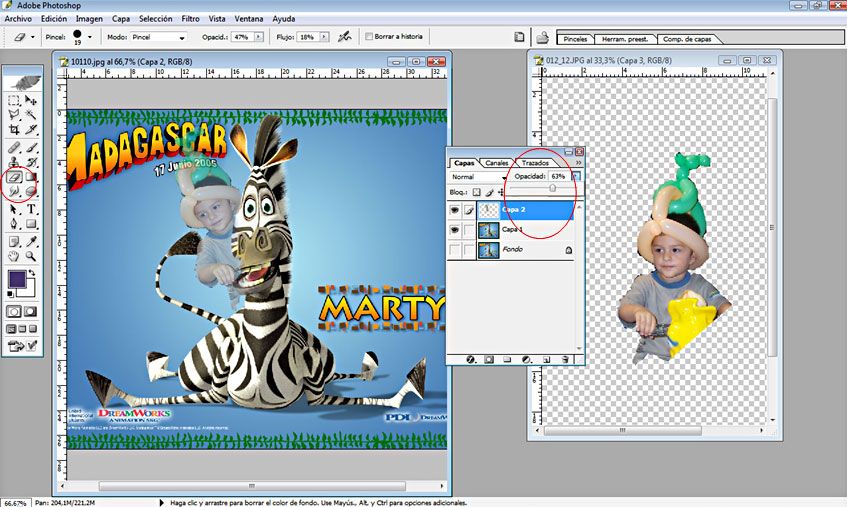The height and width of the screenshot is (507, 847).
Task: Open the Archivo menu
Action: [x=18, y=18]
